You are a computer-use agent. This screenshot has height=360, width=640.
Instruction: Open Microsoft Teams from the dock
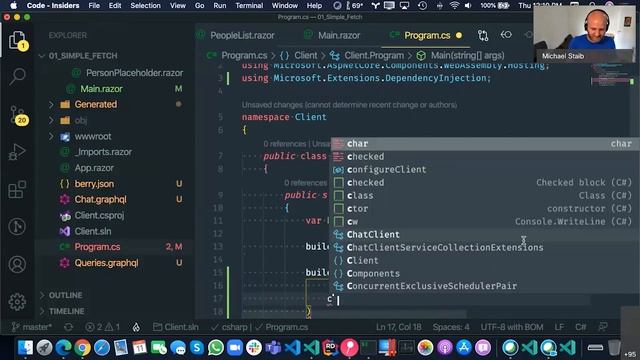pyautogui.click(x=273, y=348)
